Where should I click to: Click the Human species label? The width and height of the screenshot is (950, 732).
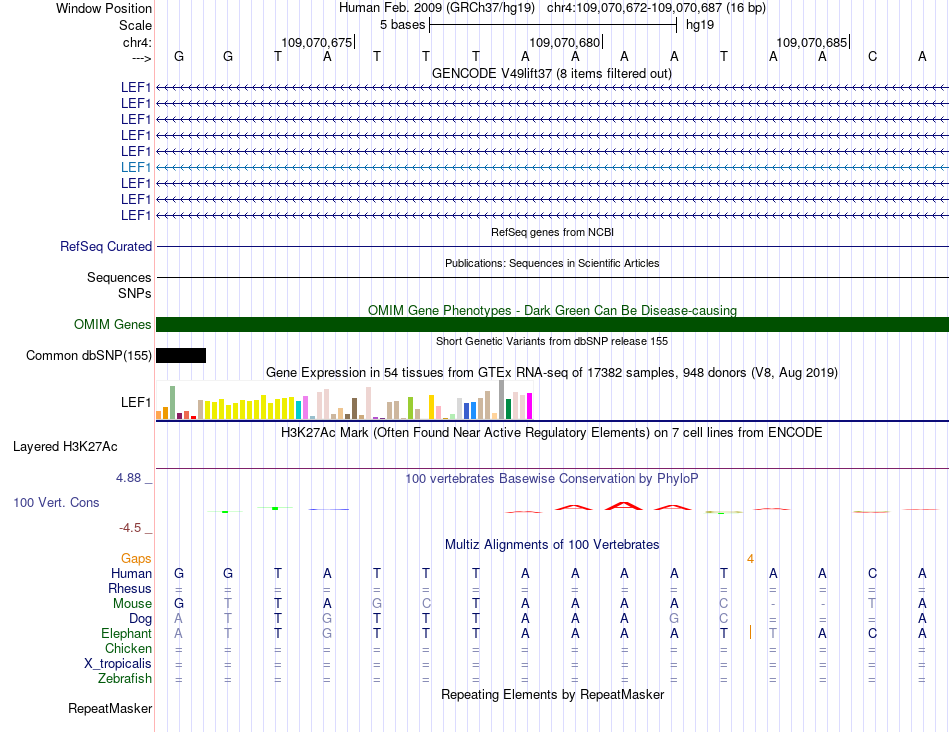pyautogui.click(x=131, y=574)
